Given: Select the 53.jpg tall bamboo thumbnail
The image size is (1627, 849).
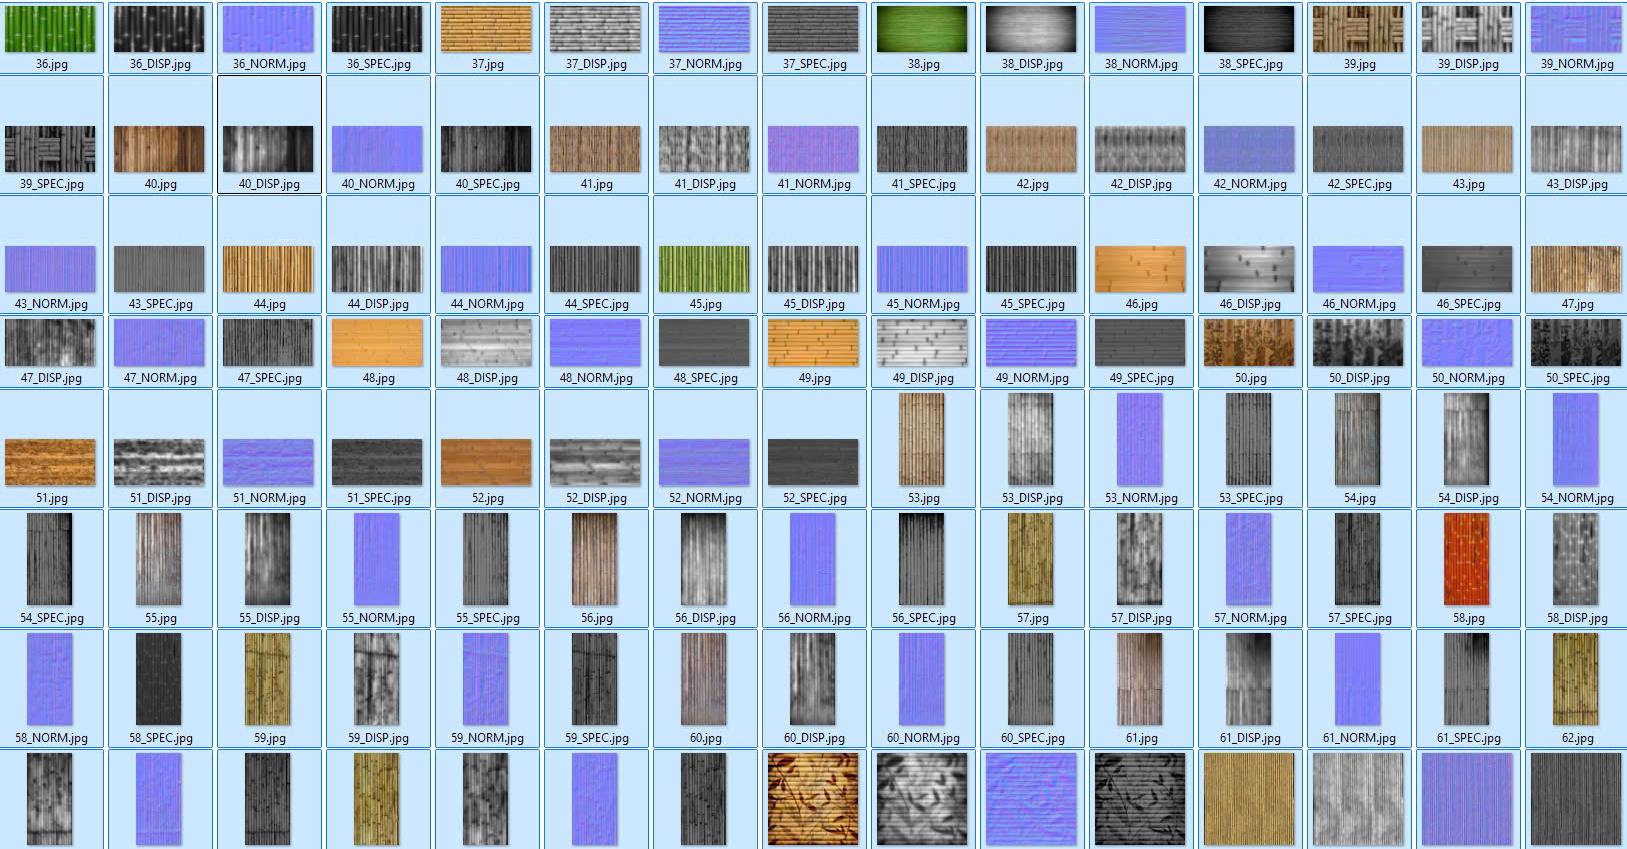Looking at the screenshot, I should pos(922,440).
